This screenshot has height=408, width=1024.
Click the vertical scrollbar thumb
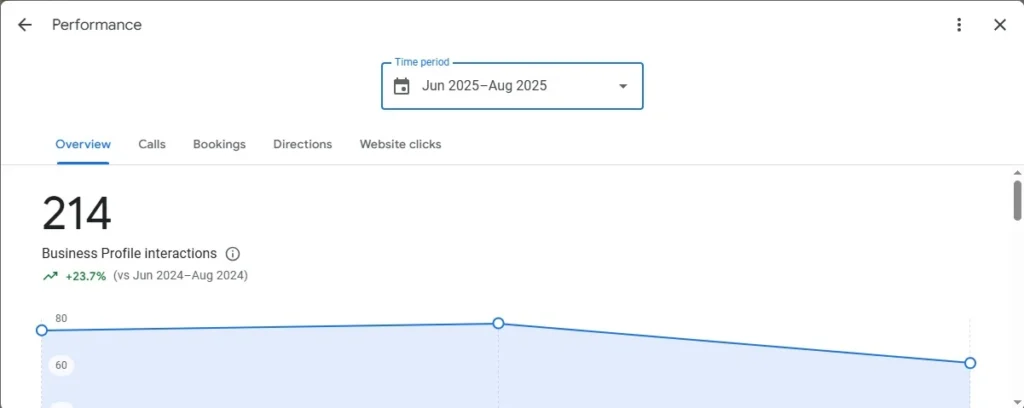(1017, 199)
